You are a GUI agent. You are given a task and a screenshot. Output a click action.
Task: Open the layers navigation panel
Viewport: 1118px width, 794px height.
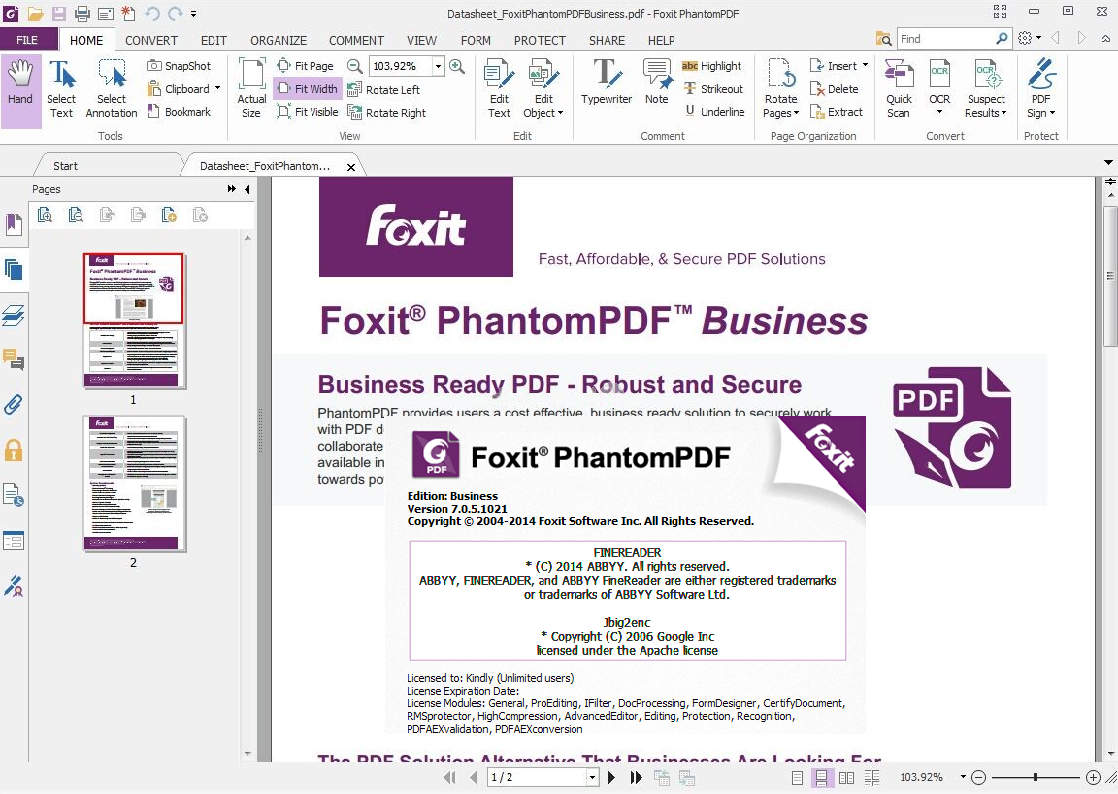14,314
